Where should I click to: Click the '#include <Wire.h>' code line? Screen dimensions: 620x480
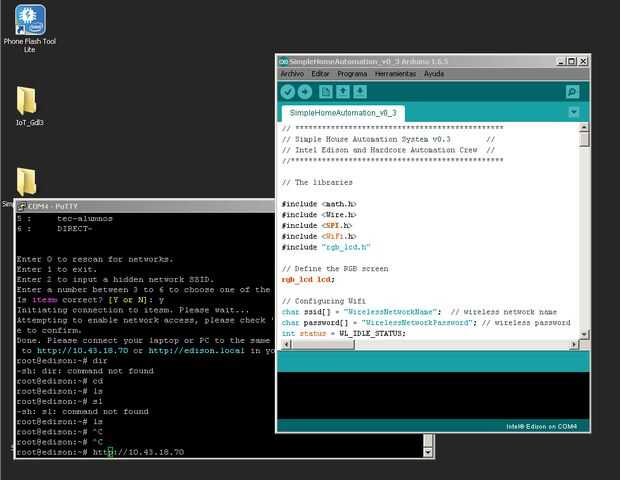(319, 215)
